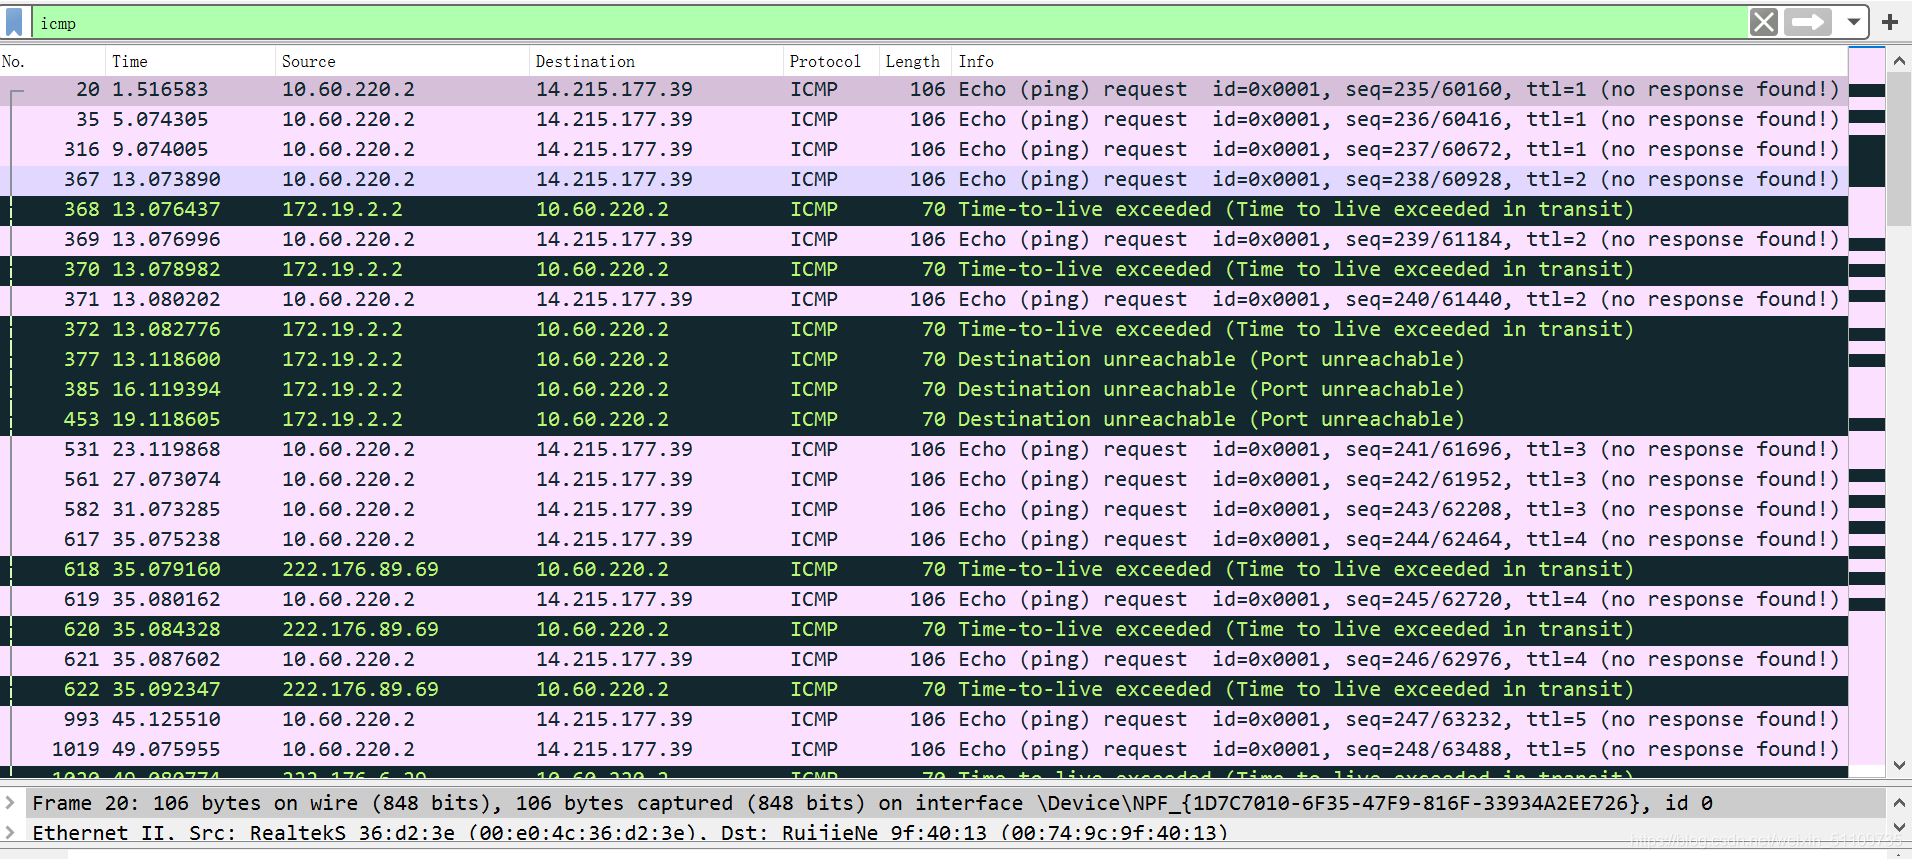Expand the Frame 20 details row
Image resolution: width=1912 pixels, height=859 pixels.
(x=10, y=803)
